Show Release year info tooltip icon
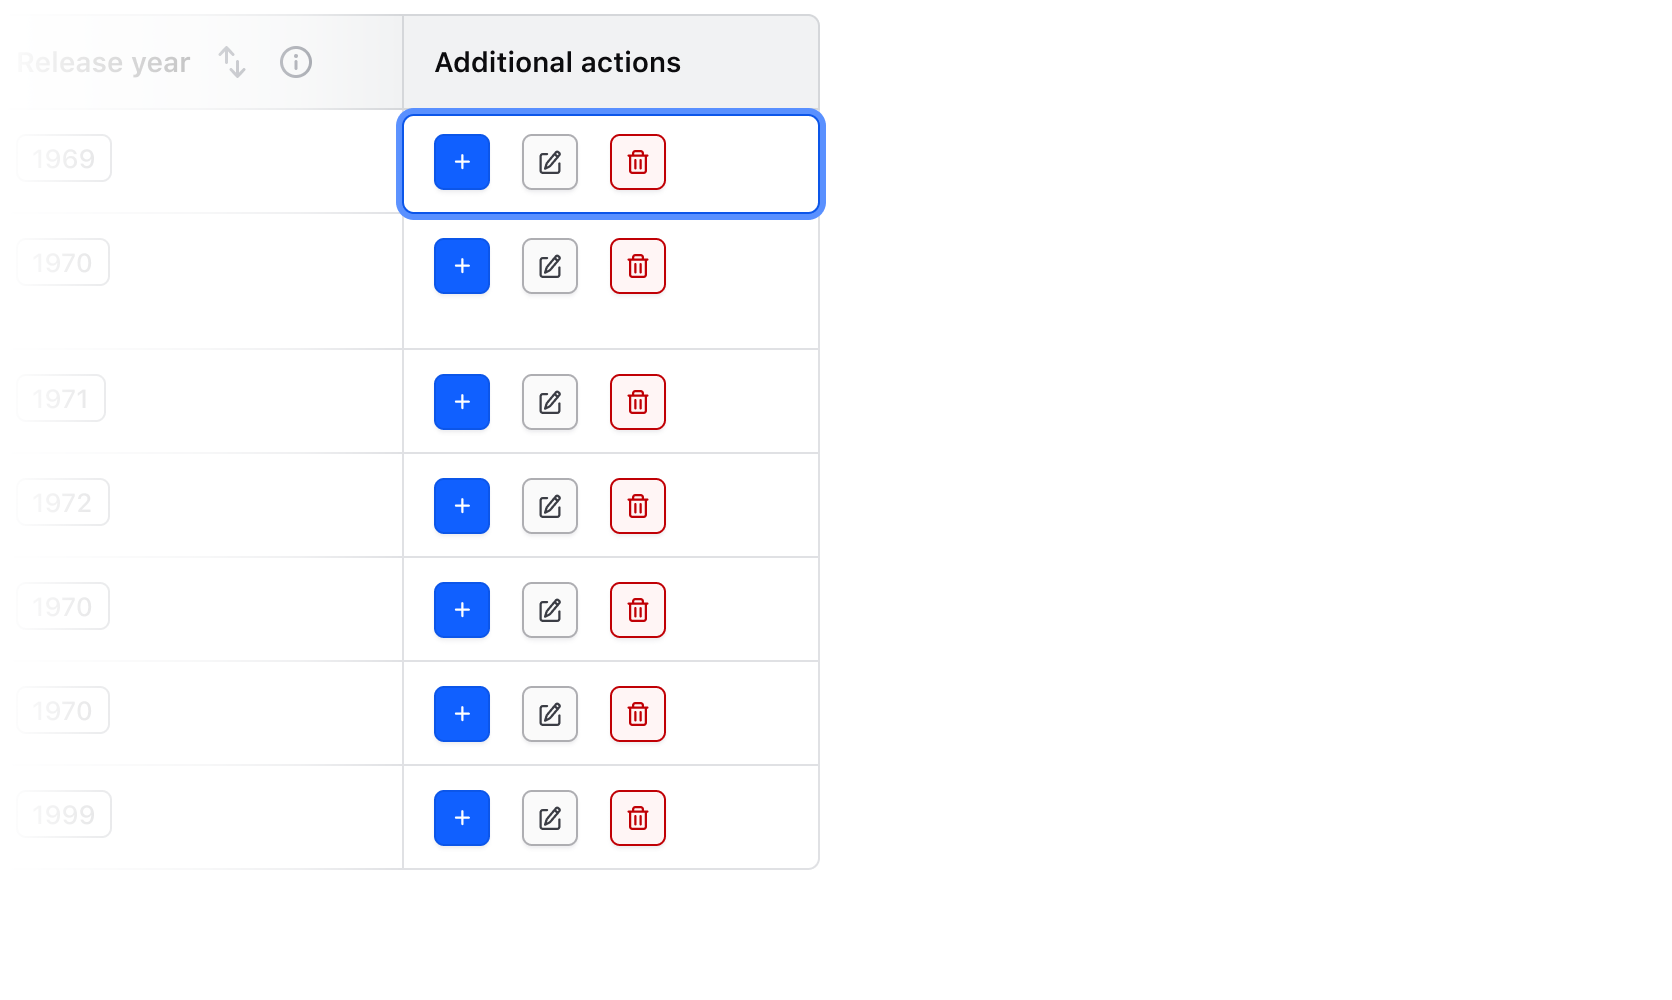Screen dimensions: 1672x1000 296,62
